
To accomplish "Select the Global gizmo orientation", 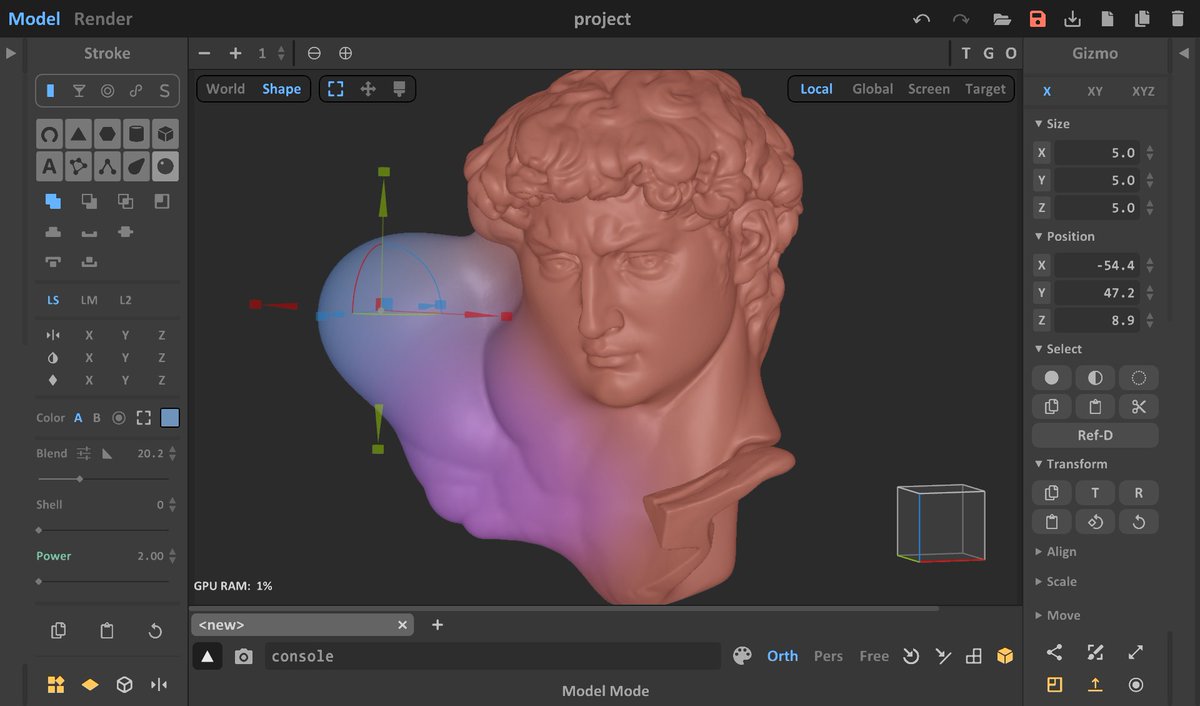I will (x=873, y=89).
